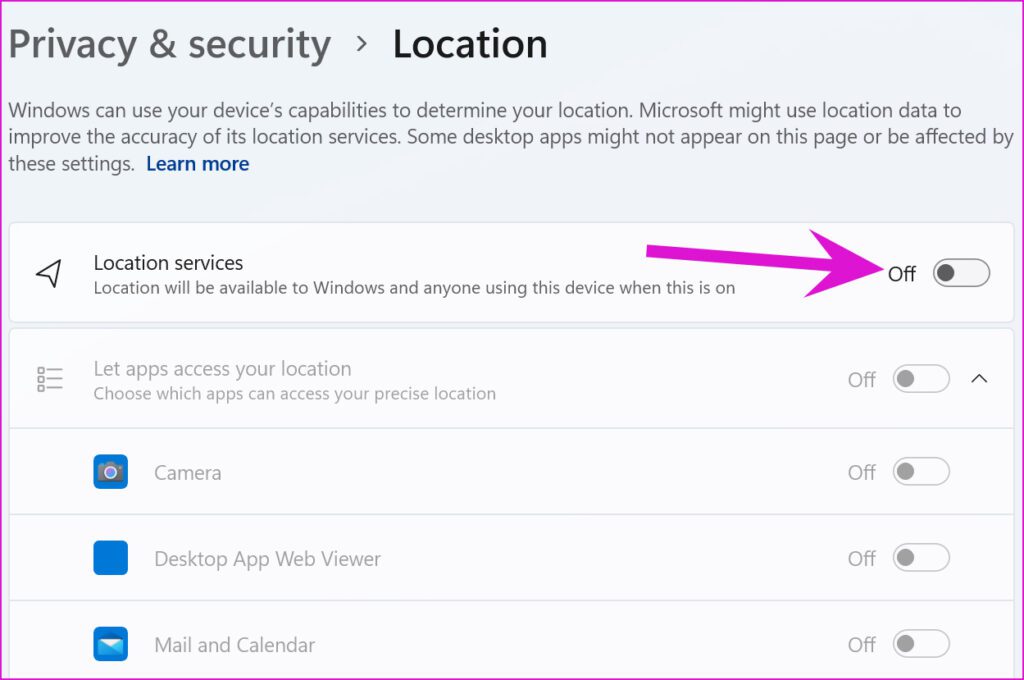
Task: Click the Location services label text
Action: [x=168, y=263]
